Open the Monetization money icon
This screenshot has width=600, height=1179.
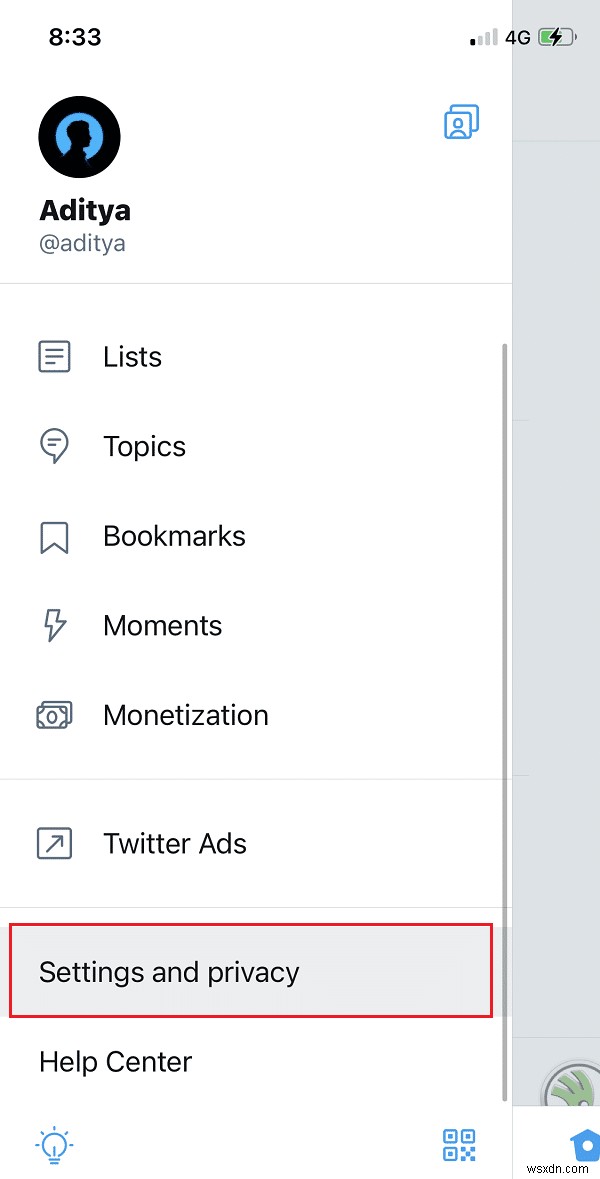54,715
